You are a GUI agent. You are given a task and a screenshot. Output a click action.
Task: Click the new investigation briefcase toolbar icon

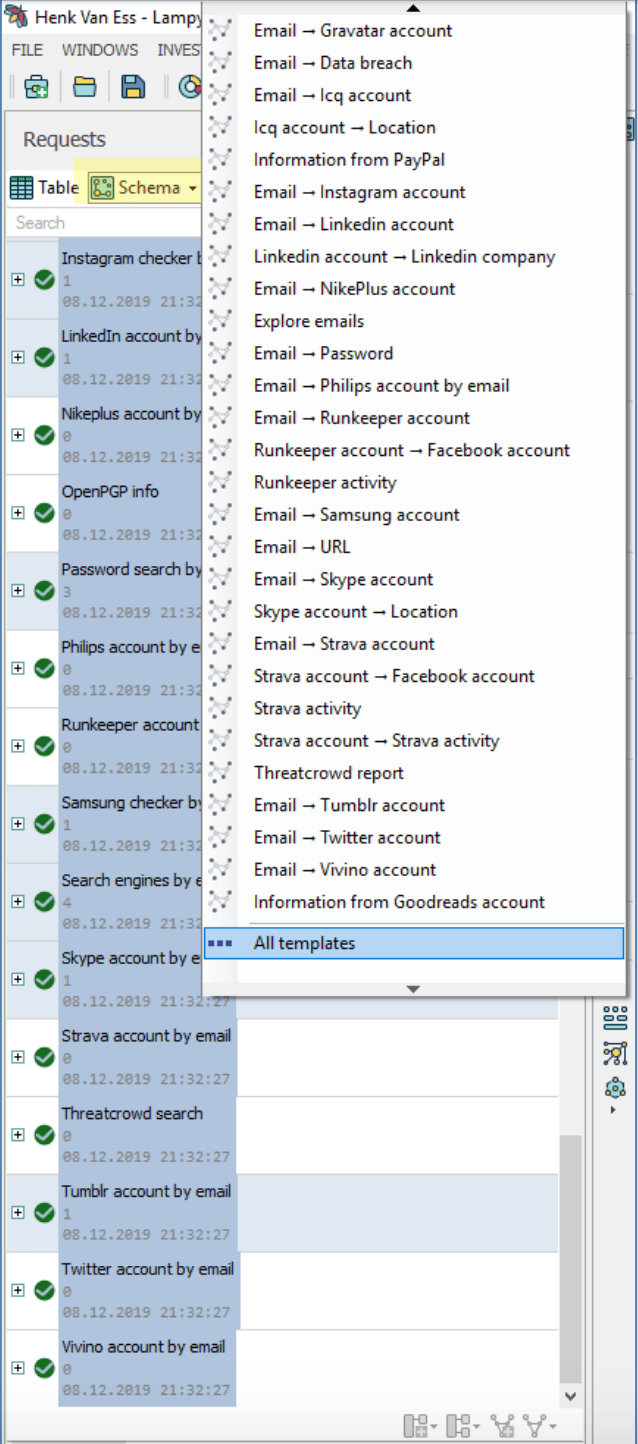tap(37, 87)
